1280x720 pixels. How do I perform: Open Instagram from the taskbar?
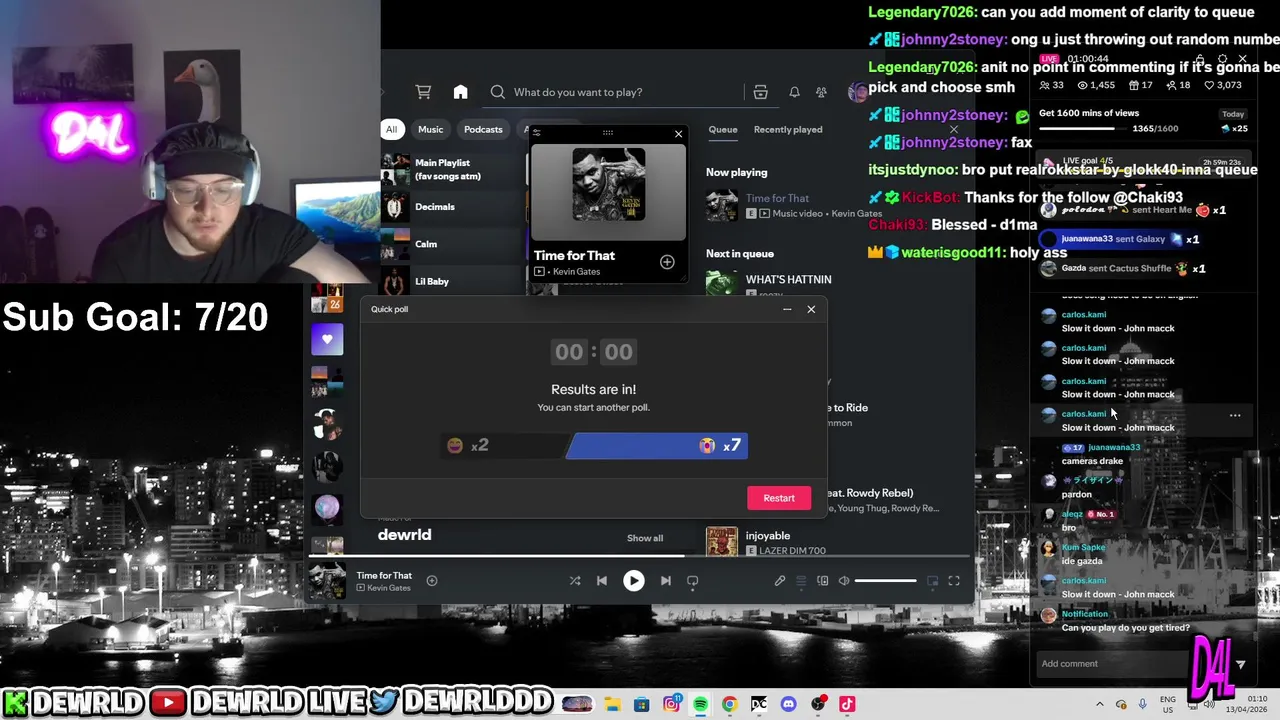(671, 705)
